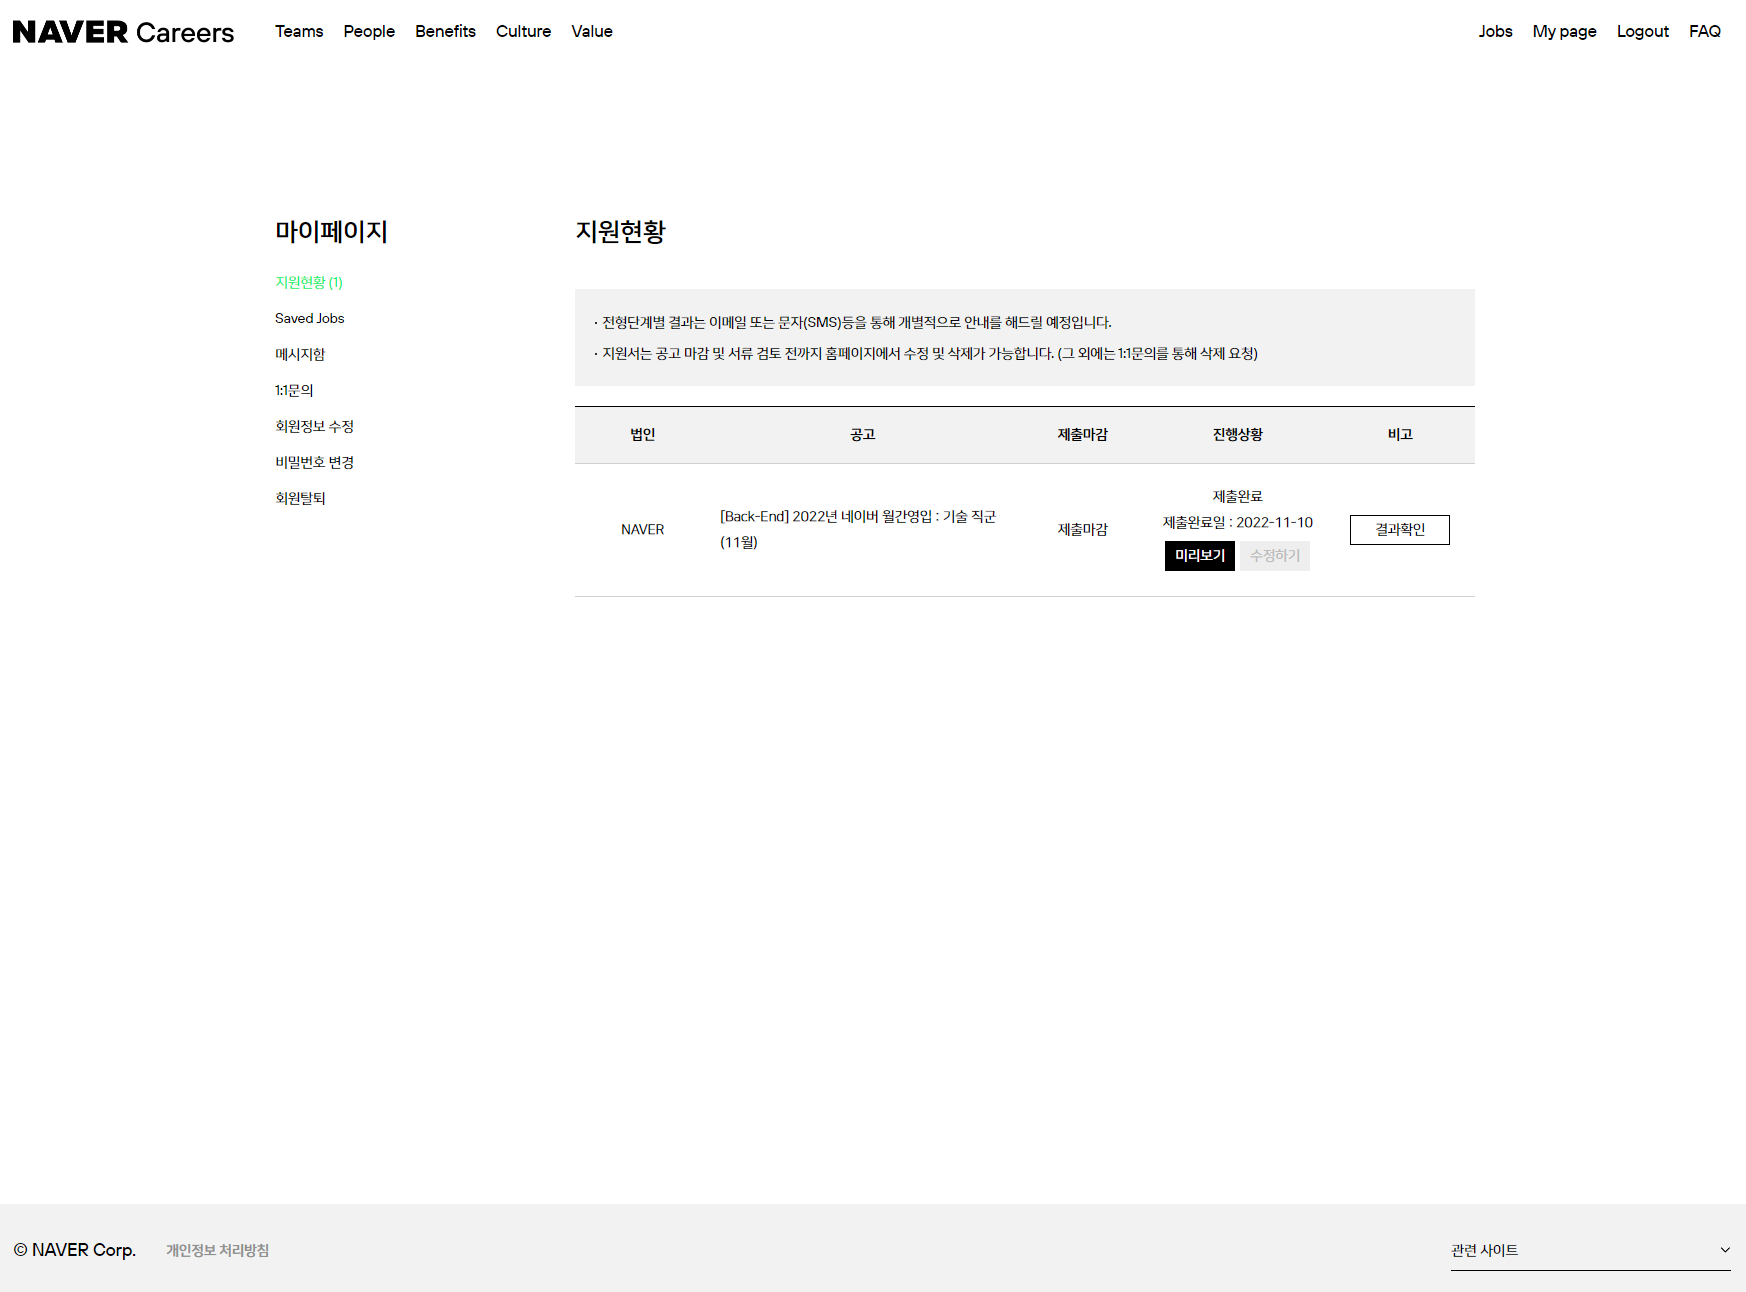The image size is (1746, 1292).
Task: Open 개인정보 처리방침 footer link
Action: [x=217, y=1250]
